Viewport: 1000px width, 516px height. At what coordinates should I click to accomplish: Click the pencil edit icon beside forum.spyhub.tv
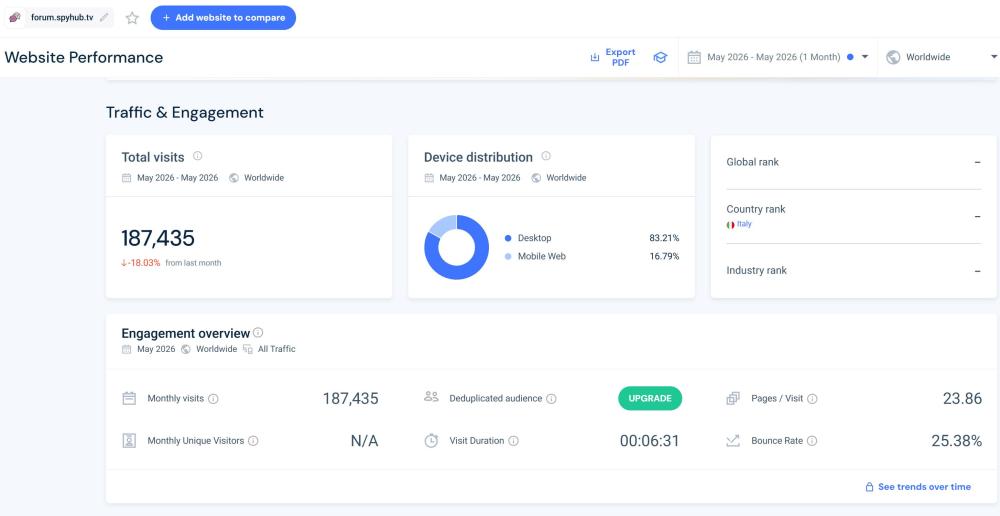click(105, 17)
